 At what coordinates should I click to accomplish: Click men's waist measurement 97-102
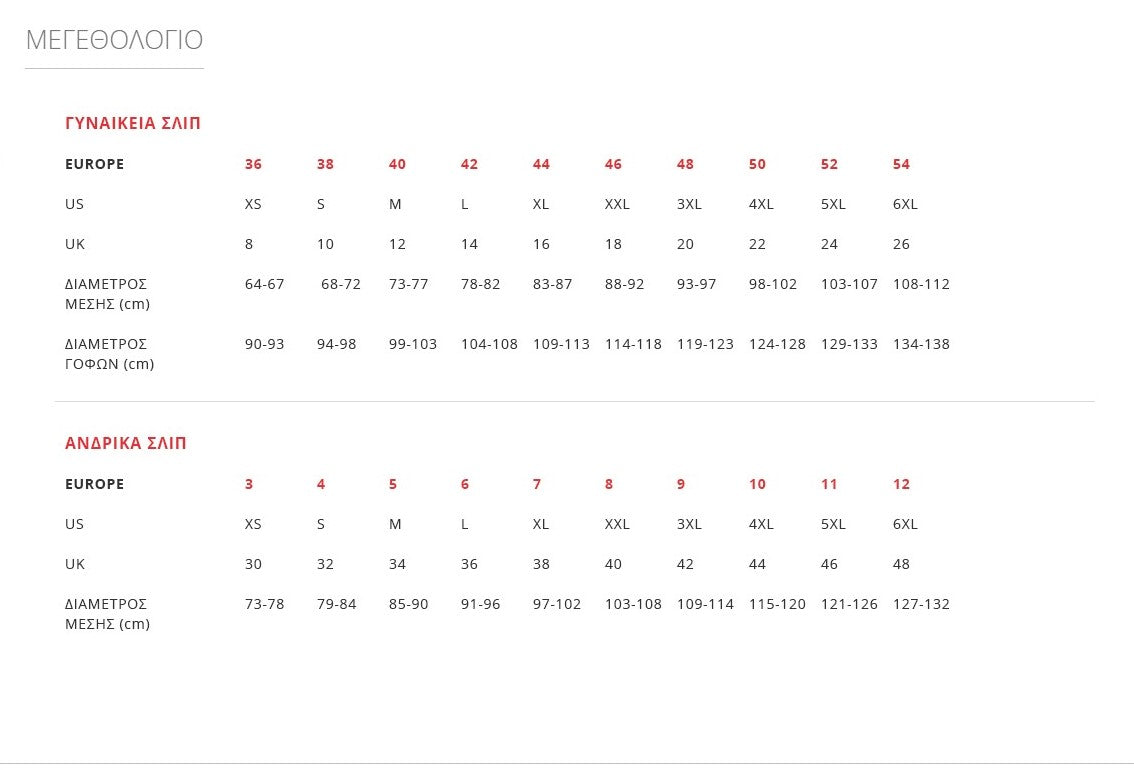point(557,604)
